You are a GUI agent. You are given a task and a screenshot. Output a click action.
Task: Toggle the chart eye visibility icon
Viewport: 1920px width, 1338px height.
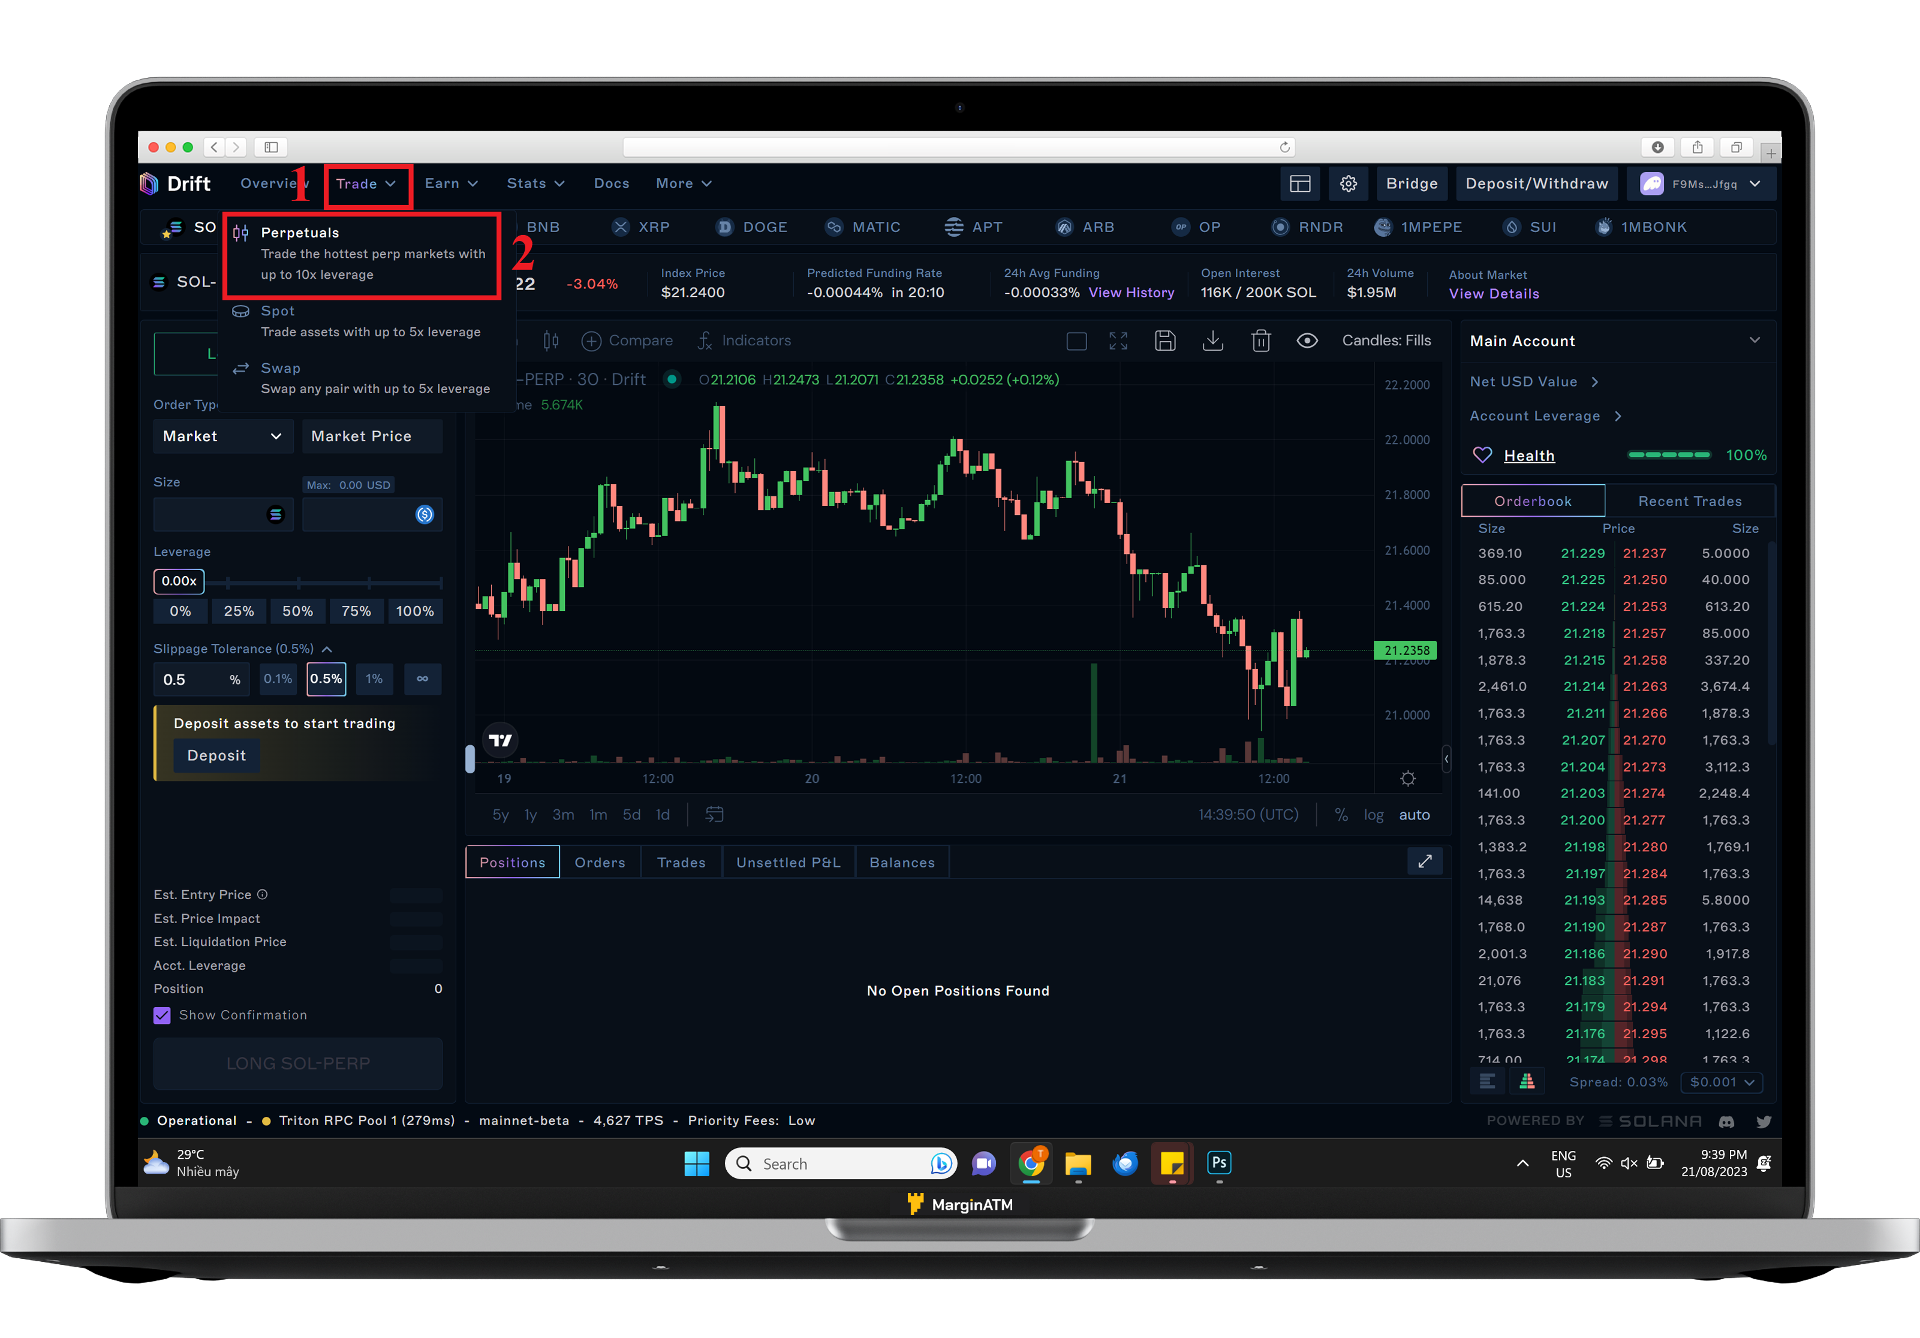pyautogui.click(x=1307, y=341)
